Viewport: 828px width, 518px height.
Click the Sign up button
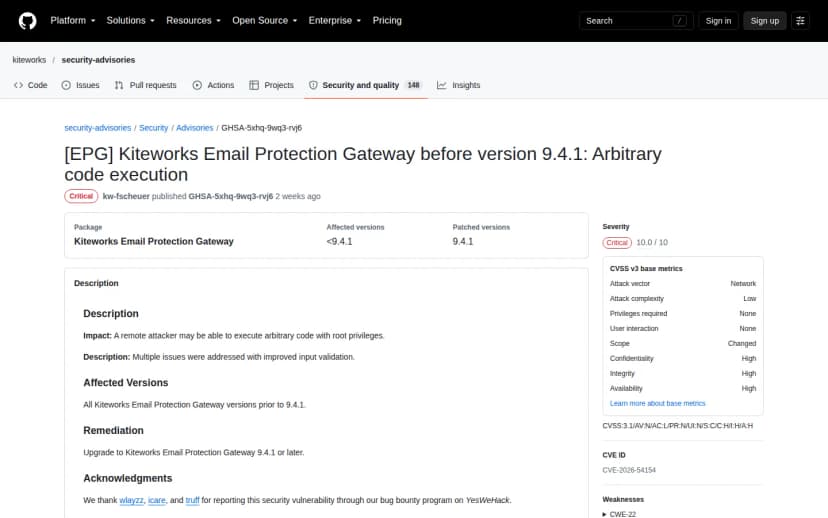click(765, 21)
